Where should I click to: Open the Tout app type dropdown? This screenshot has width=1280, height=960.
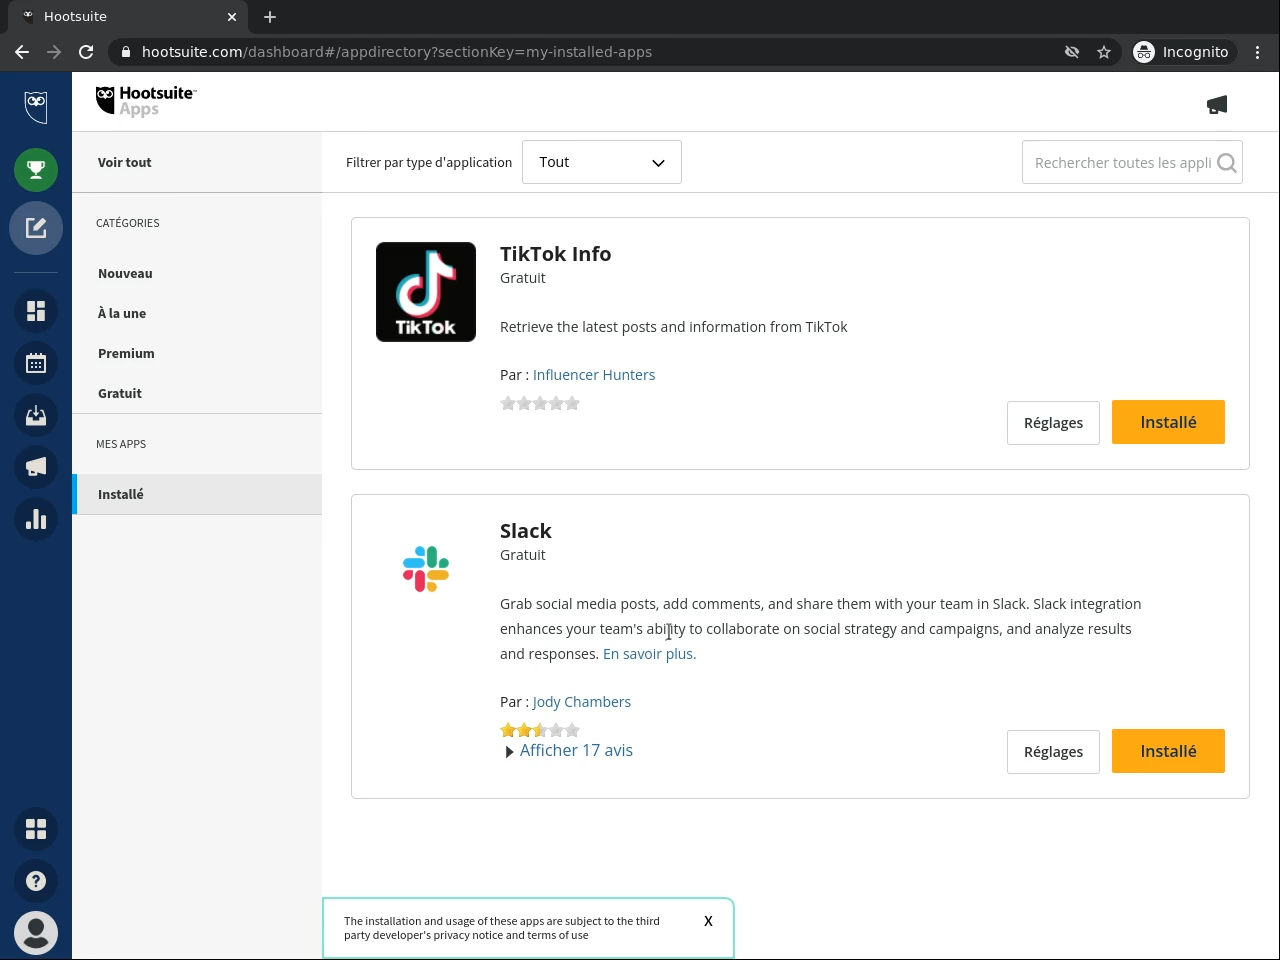601,163
